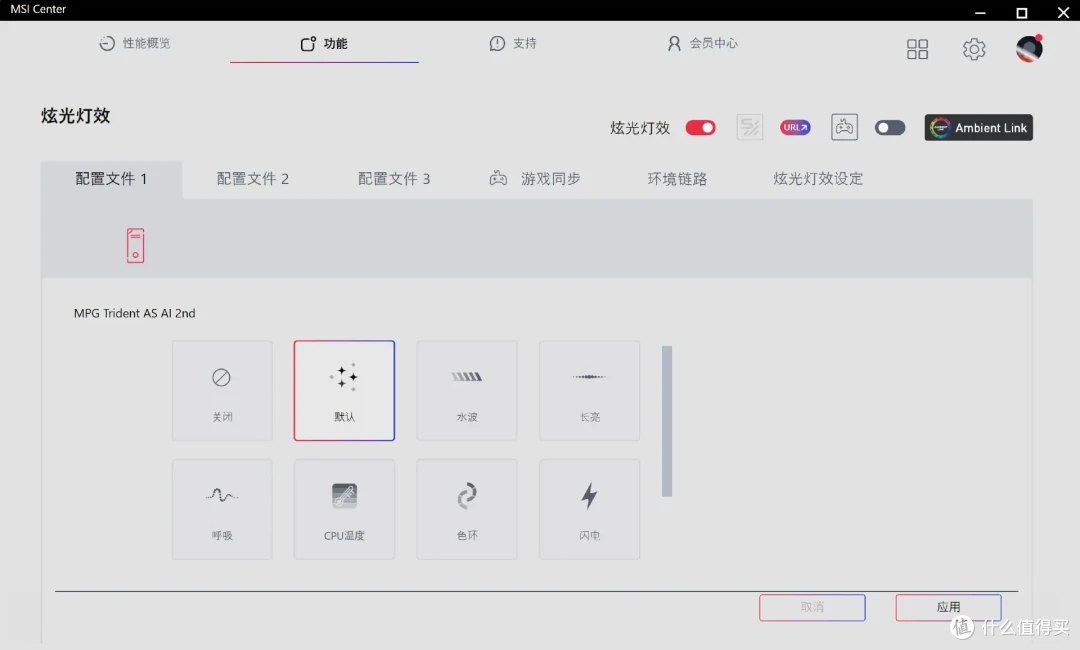Toggle the 炫光灯效 red switch

click(700, 128)
